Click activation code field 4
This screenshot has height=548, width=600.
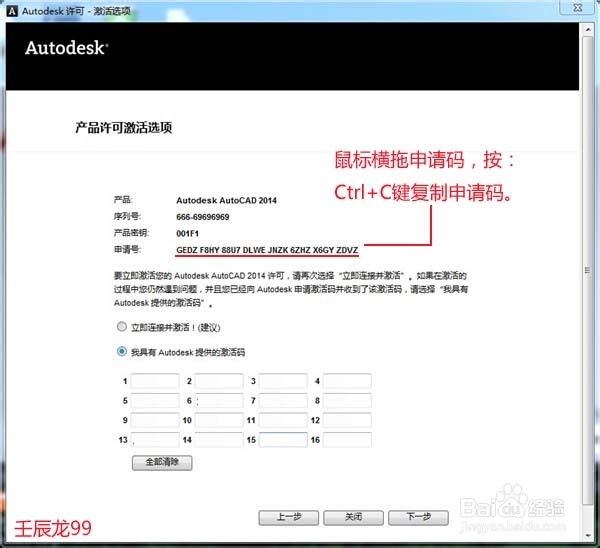[347, 381]
